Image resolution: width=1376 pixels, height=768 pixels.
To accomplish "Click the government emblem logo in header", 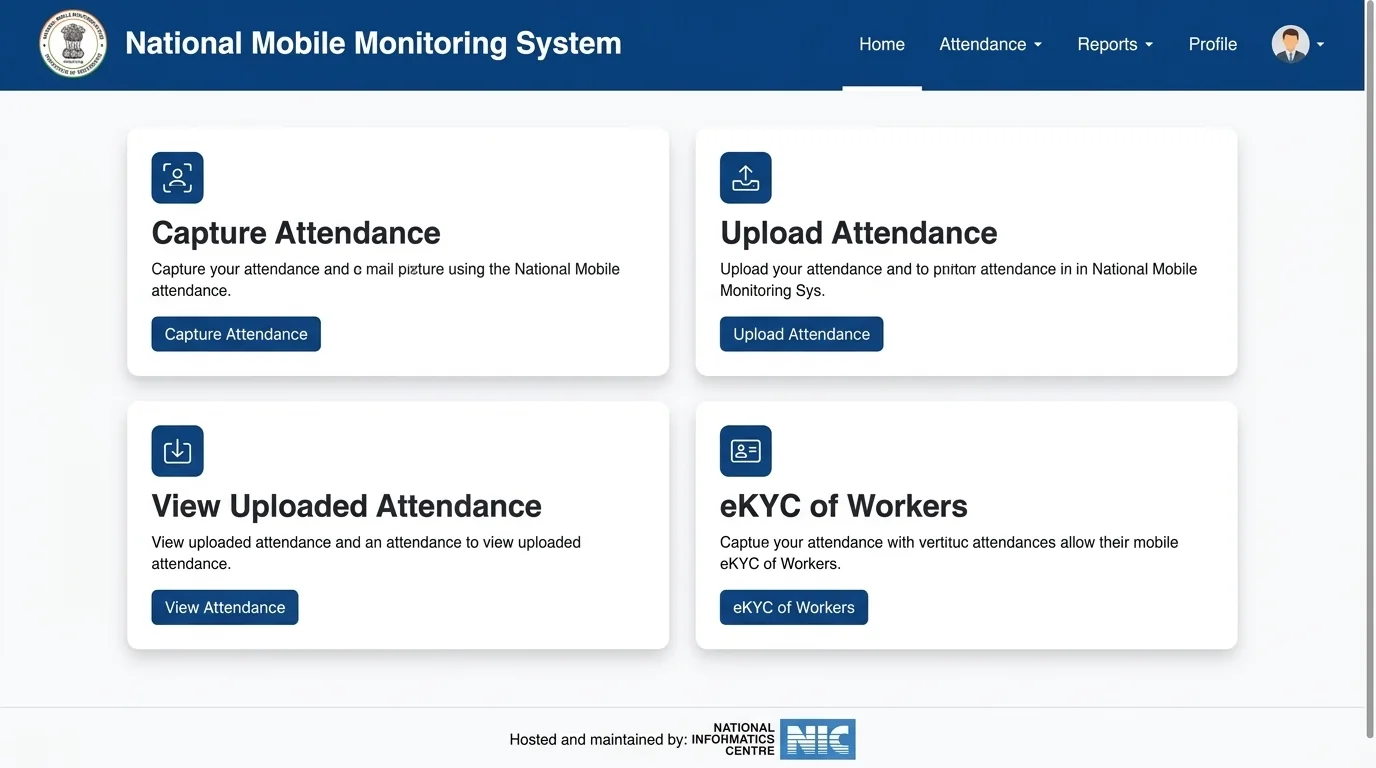I will (73, 44).
